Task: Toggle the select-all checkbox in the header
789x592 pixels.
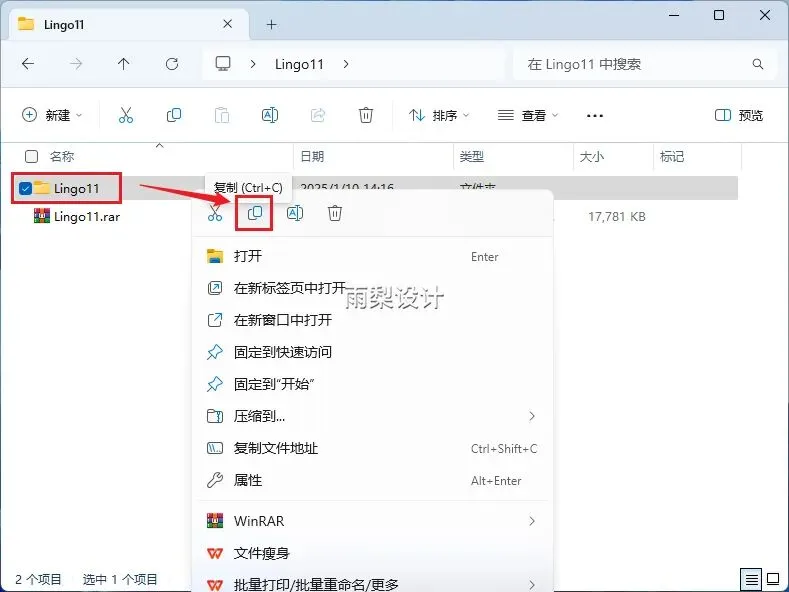Action: pos(31,157)
